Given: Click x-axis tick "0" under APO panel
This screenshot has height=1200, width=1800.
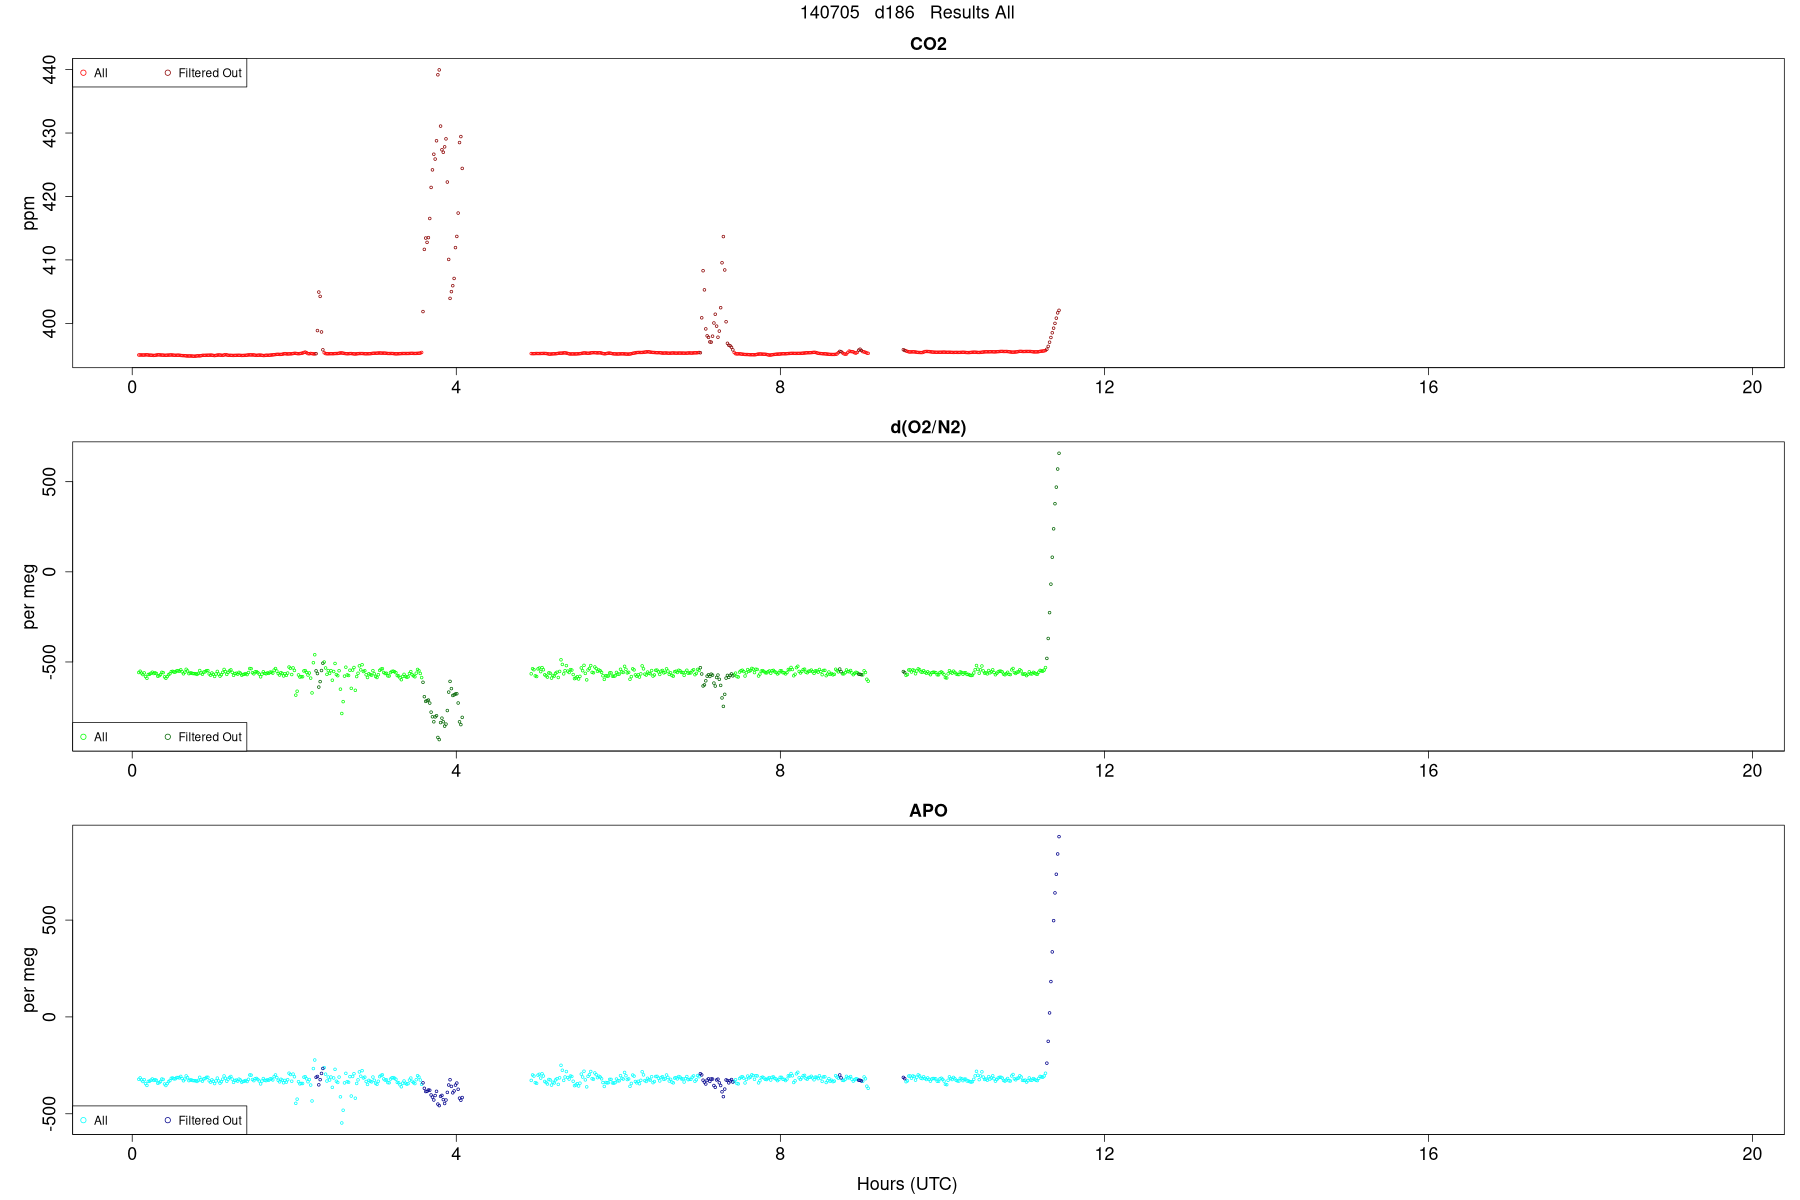Looking at the screenshot, I should tap(132, 1155).
